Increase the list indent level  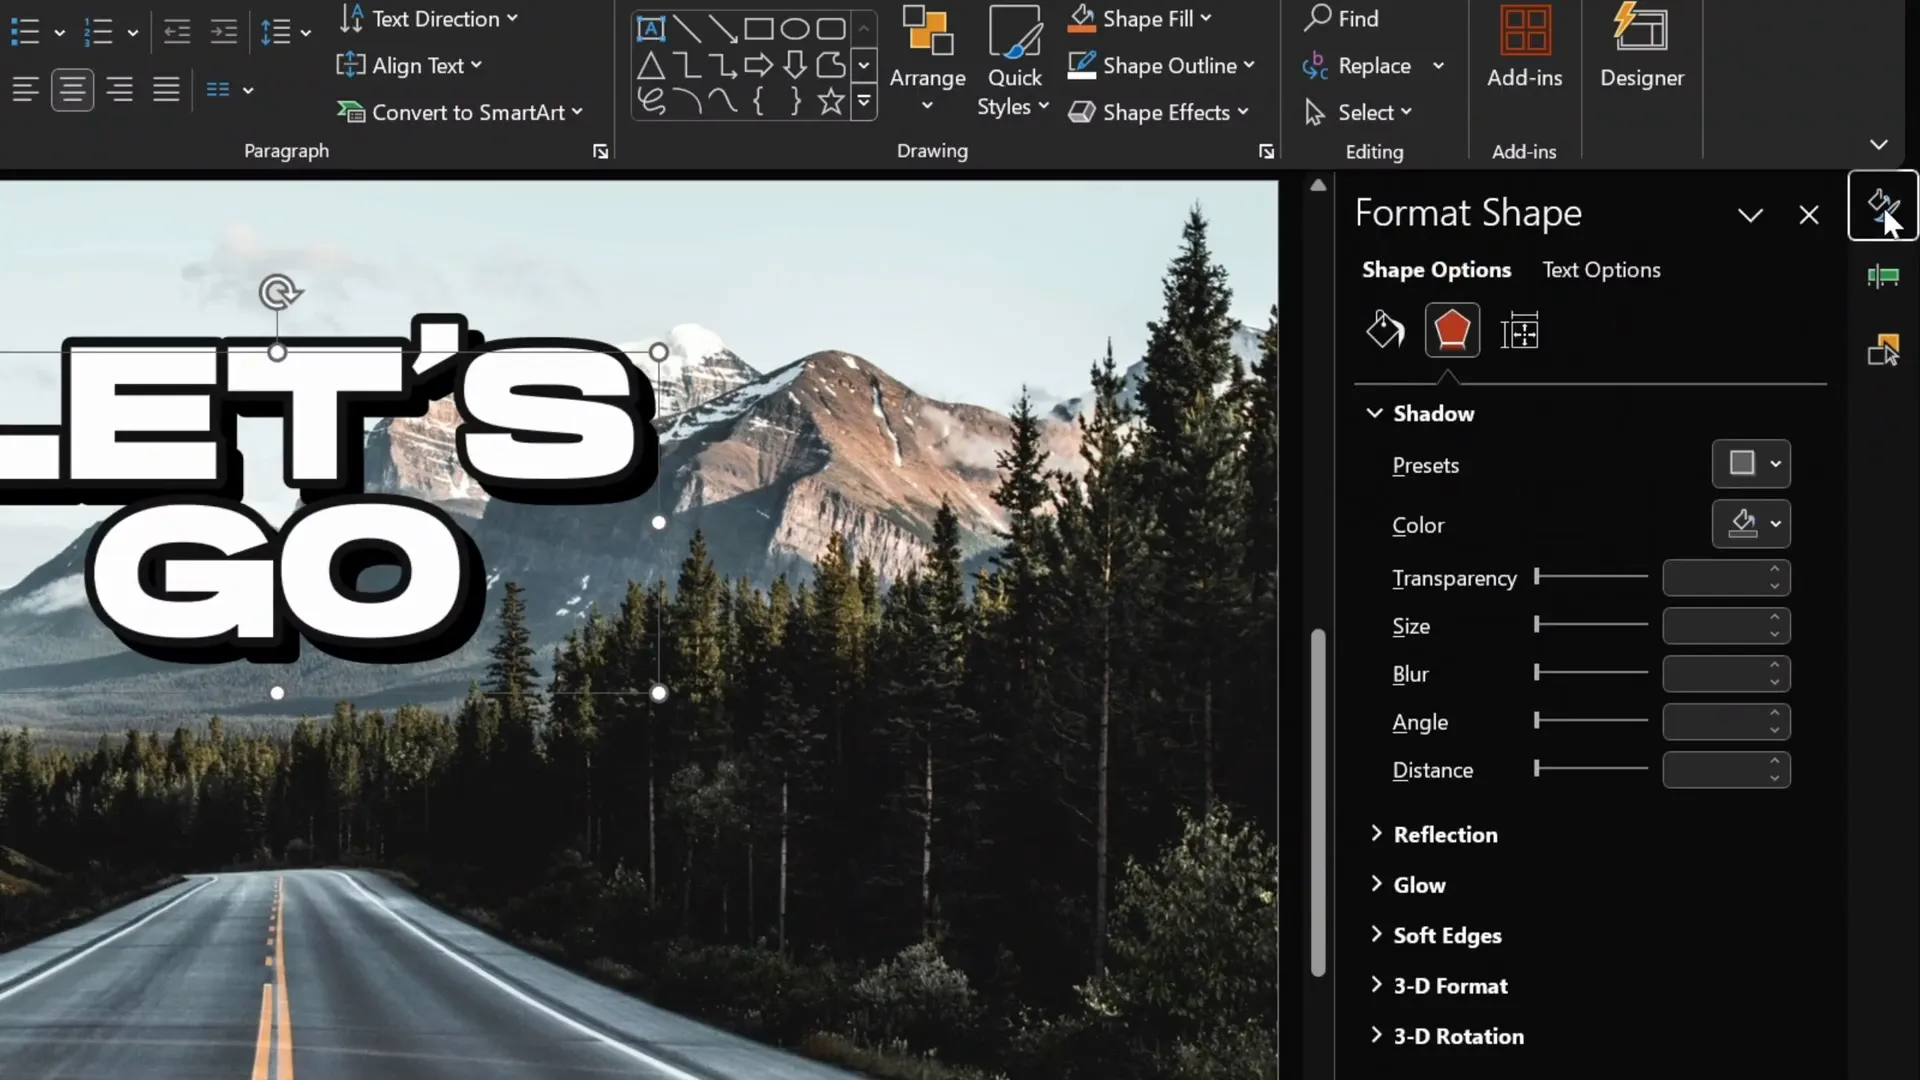pyautogui.click(x=224, y=33)
